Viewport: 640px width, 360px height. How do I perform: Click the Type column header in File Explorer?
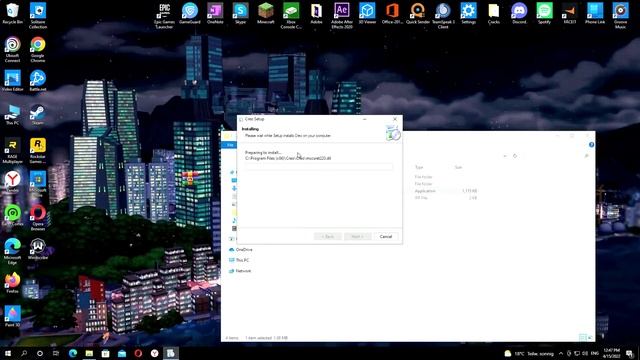point(419,167)
